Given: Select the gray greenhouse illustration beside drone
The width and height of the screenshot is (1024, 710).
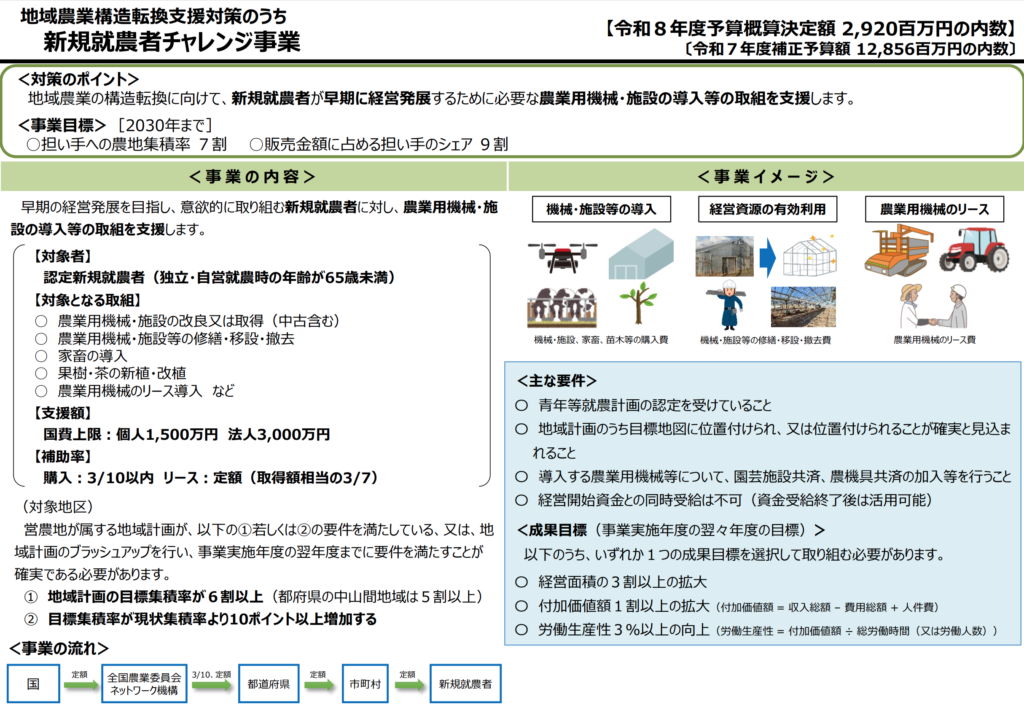Looking at the screenshot, I should click(640, 255).
